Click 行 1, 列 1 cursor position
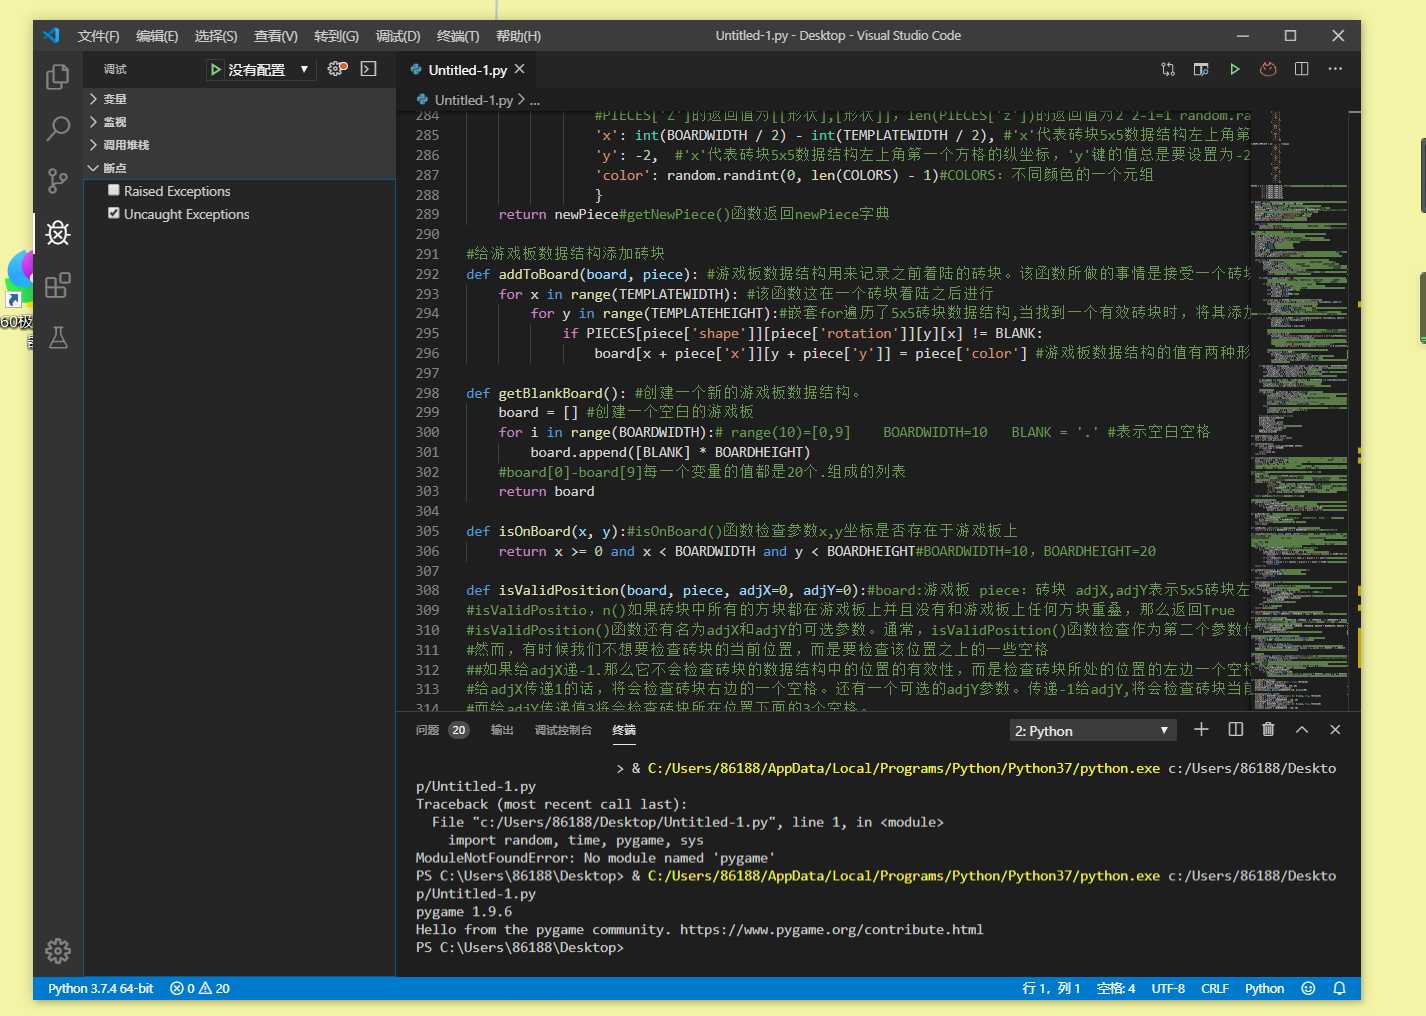 [1051, 988]
